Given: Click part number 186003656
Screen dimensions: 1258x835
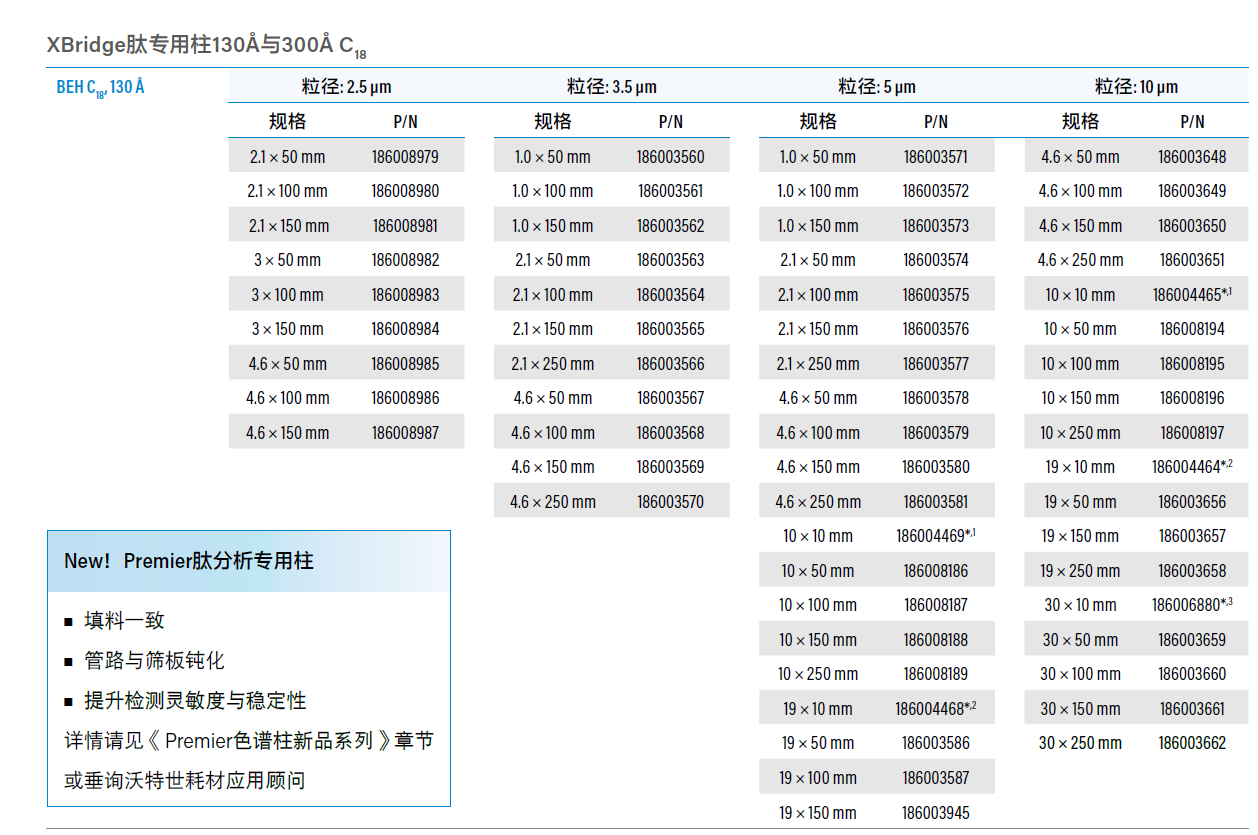Looking at the screenshot, I should pyautogui.click(x=1192, y=502).
